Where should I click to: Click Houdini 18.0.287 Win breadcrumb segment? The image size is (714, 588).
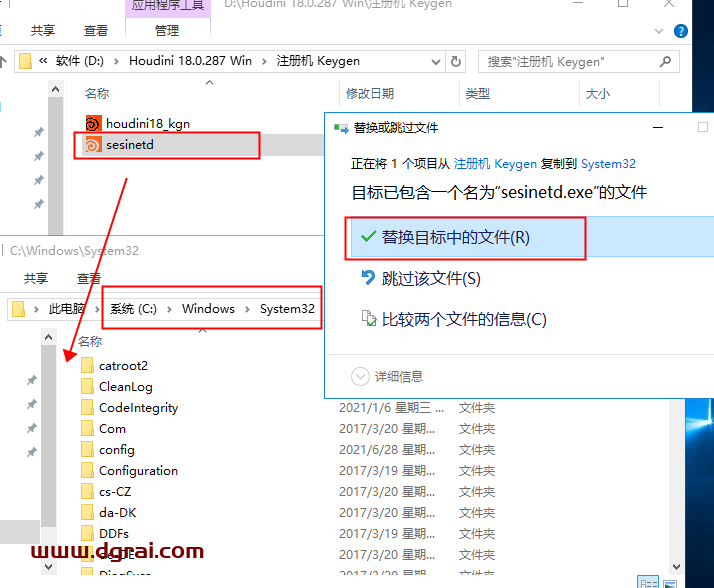[190, 61]
